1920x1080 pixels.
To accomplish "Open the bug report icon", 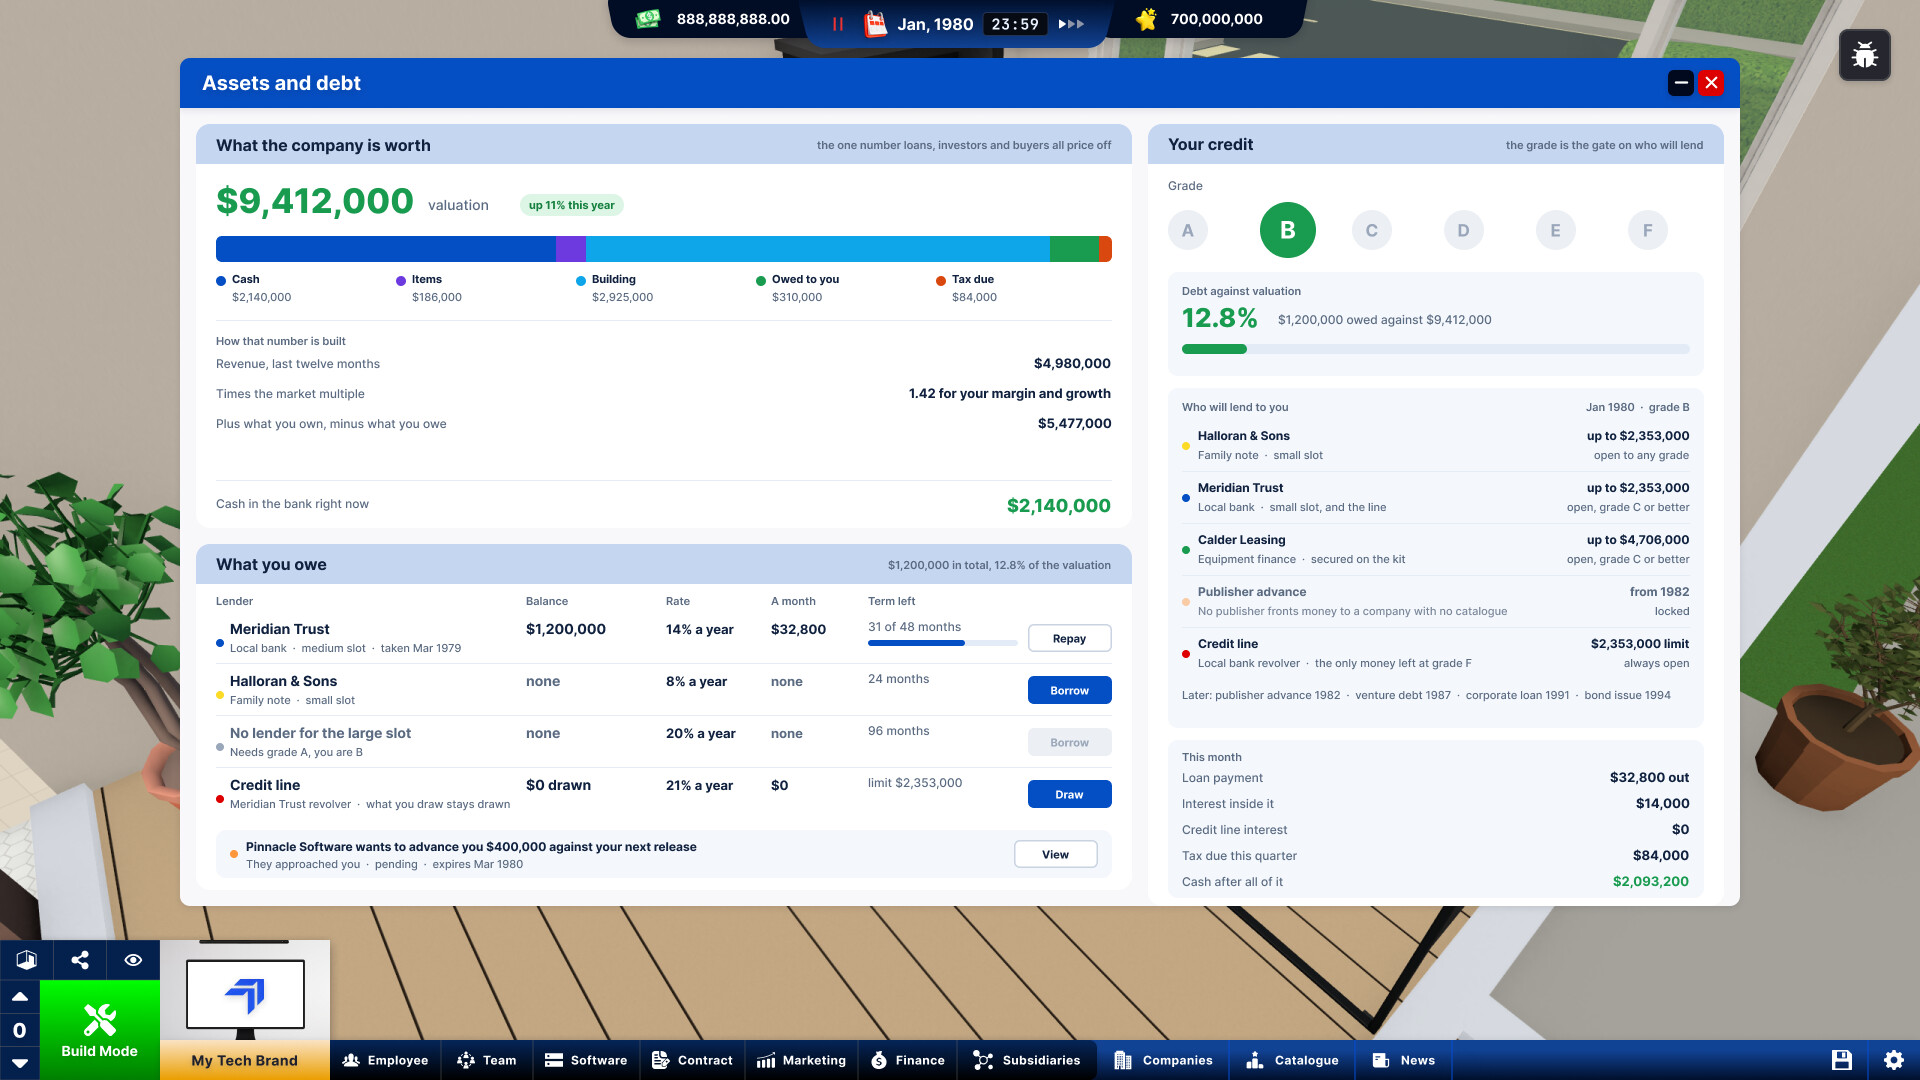I will [1864, 55].
